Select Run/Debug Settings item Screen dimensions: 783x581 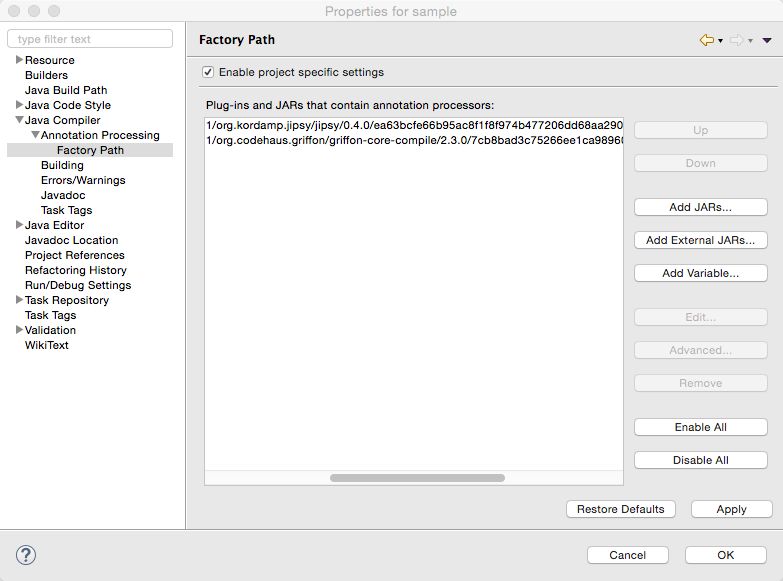[x=78, y=285]
